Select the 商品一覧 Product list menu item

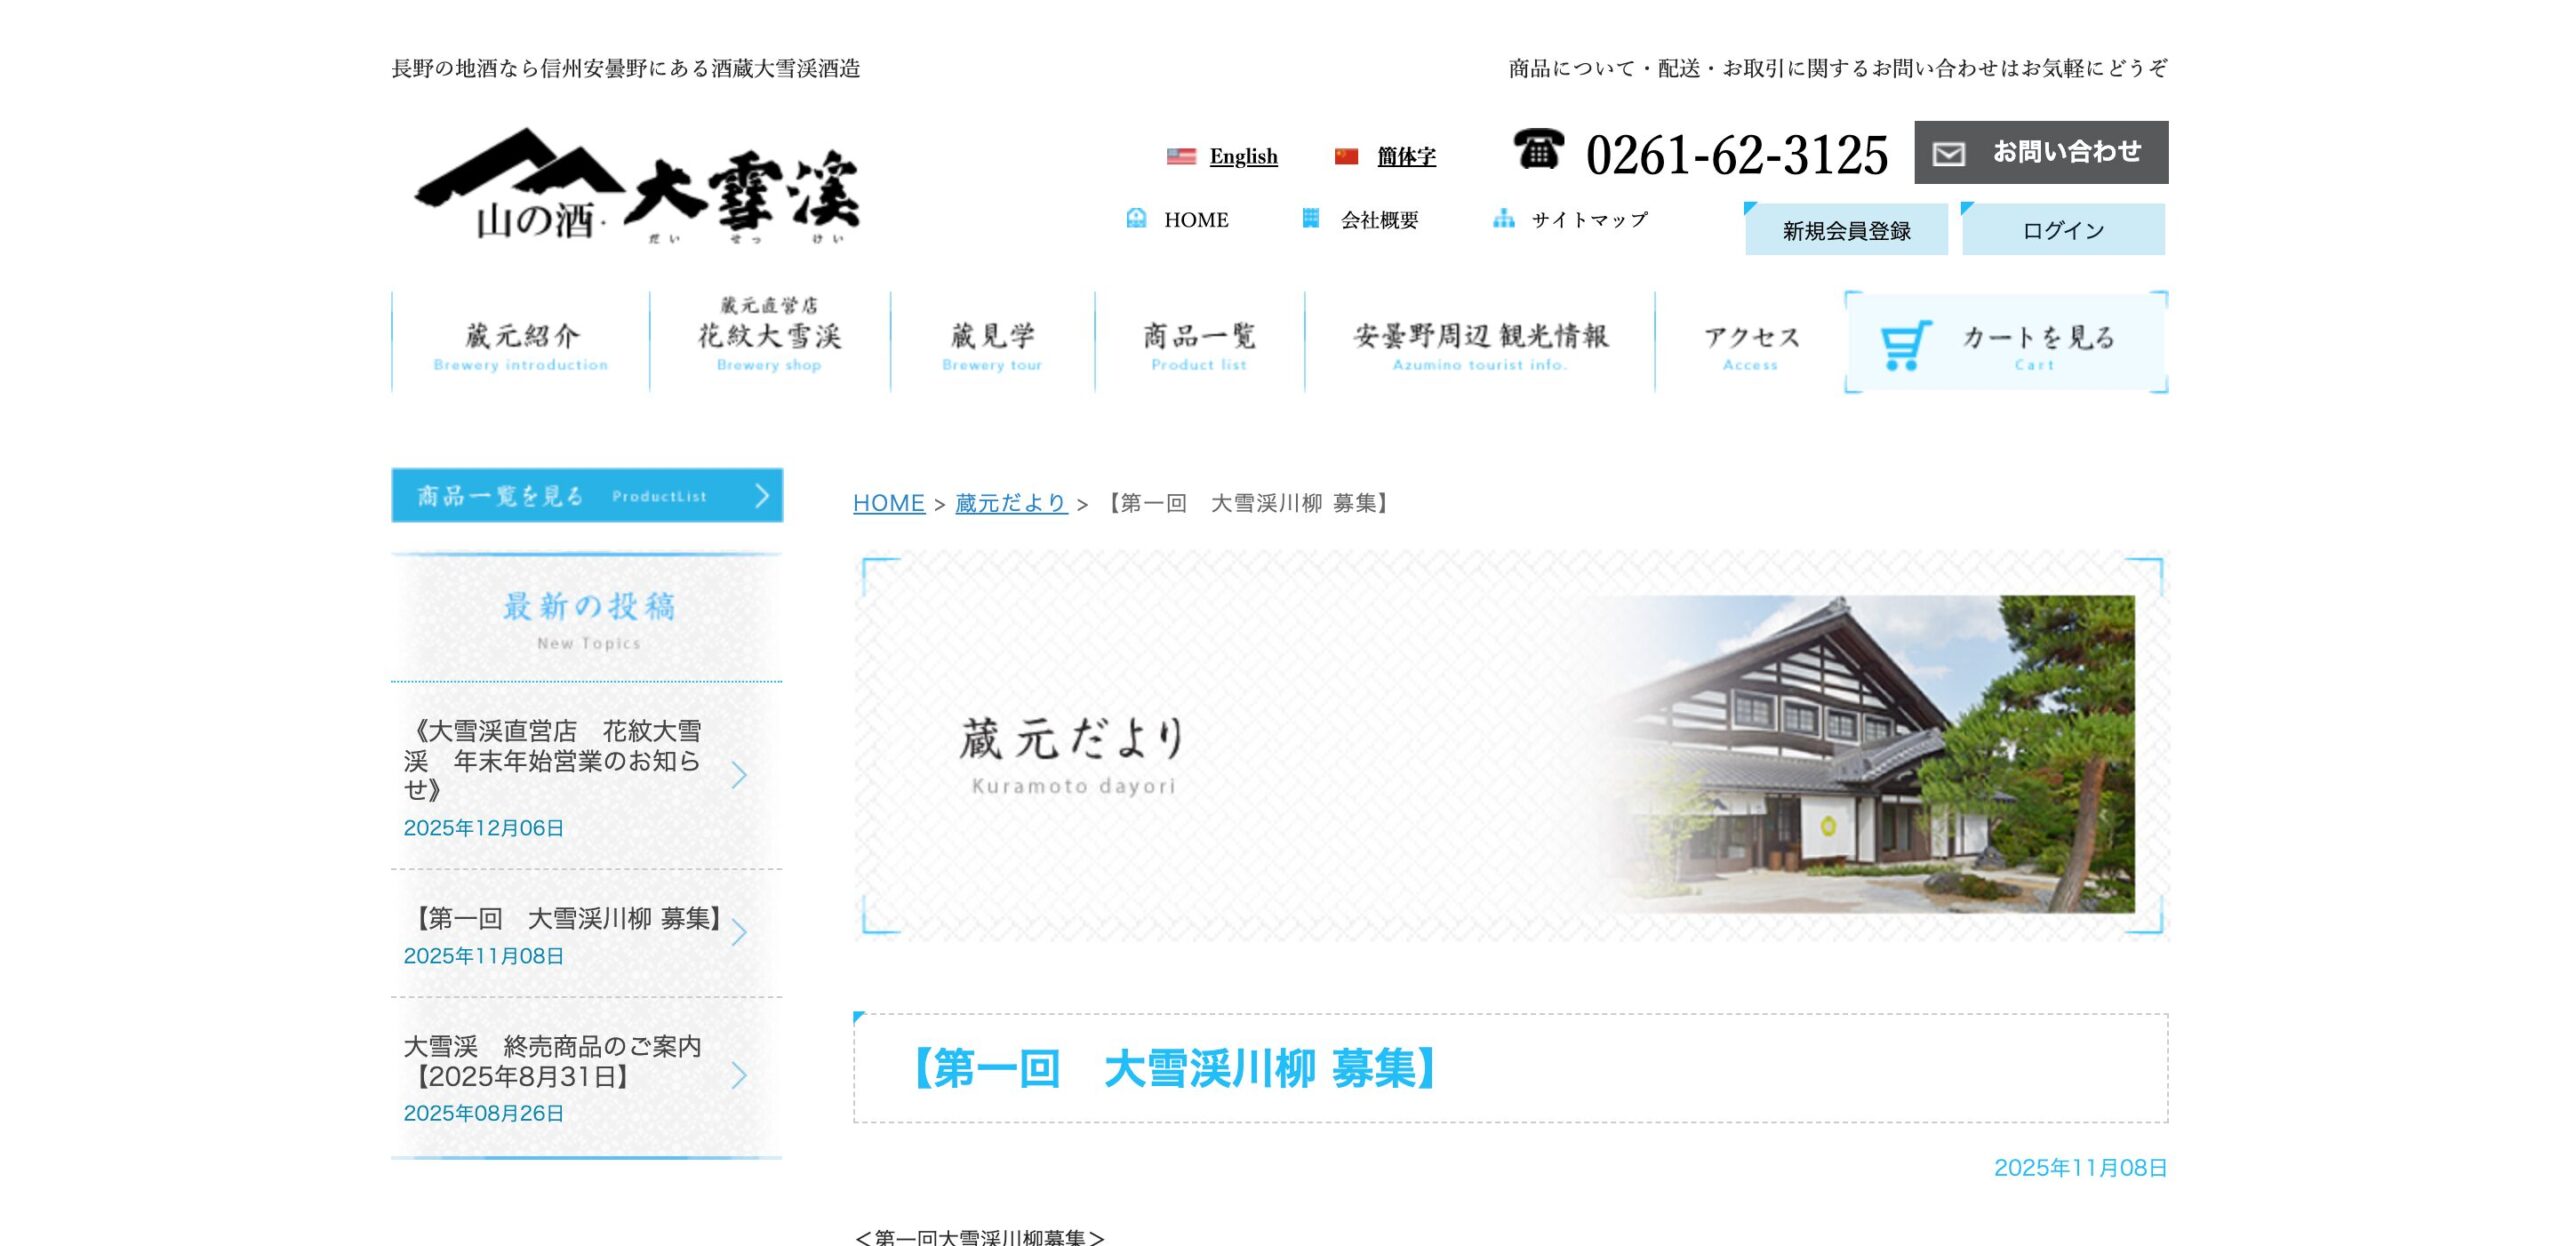(1199, 343)
